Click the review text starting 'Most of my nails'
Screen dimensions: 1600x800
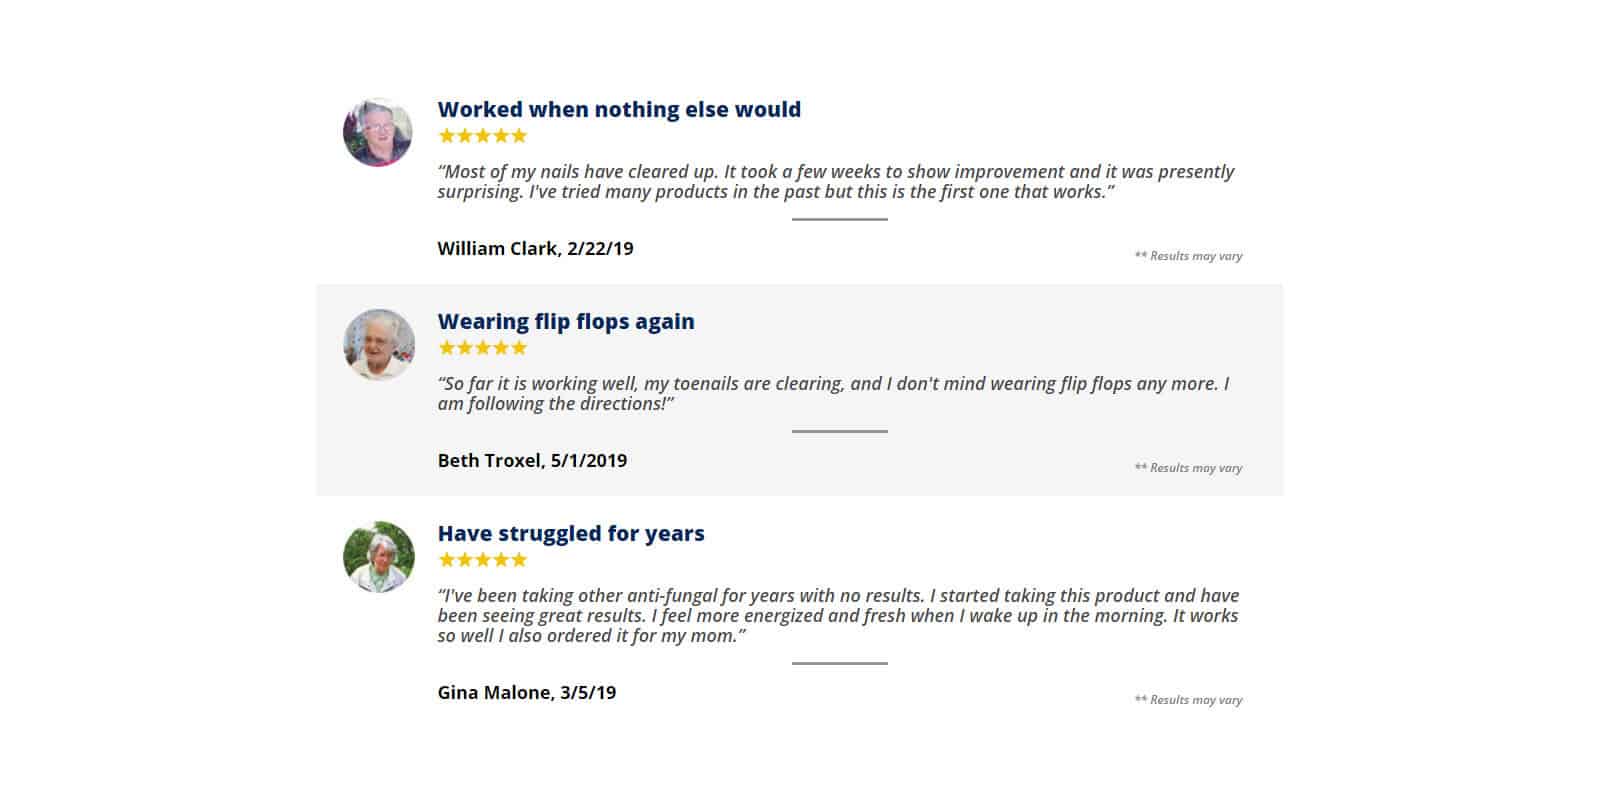pyautogui.click(x=836, y=182)
